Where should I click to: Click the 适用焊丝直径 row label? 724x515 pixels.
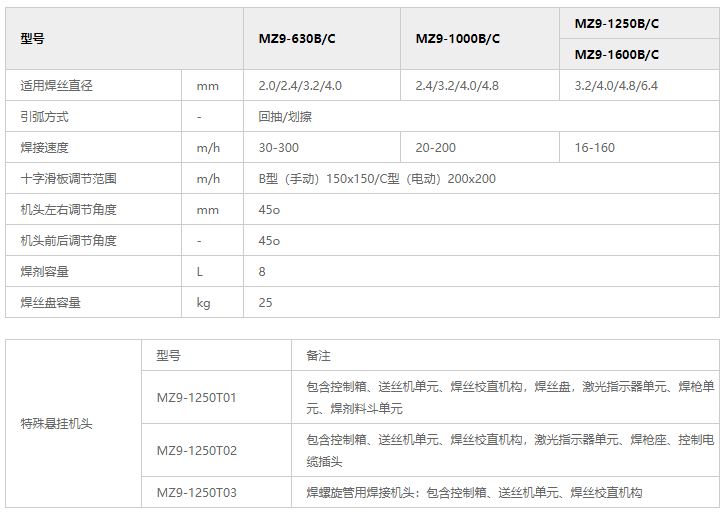click(x=57, y=86)
